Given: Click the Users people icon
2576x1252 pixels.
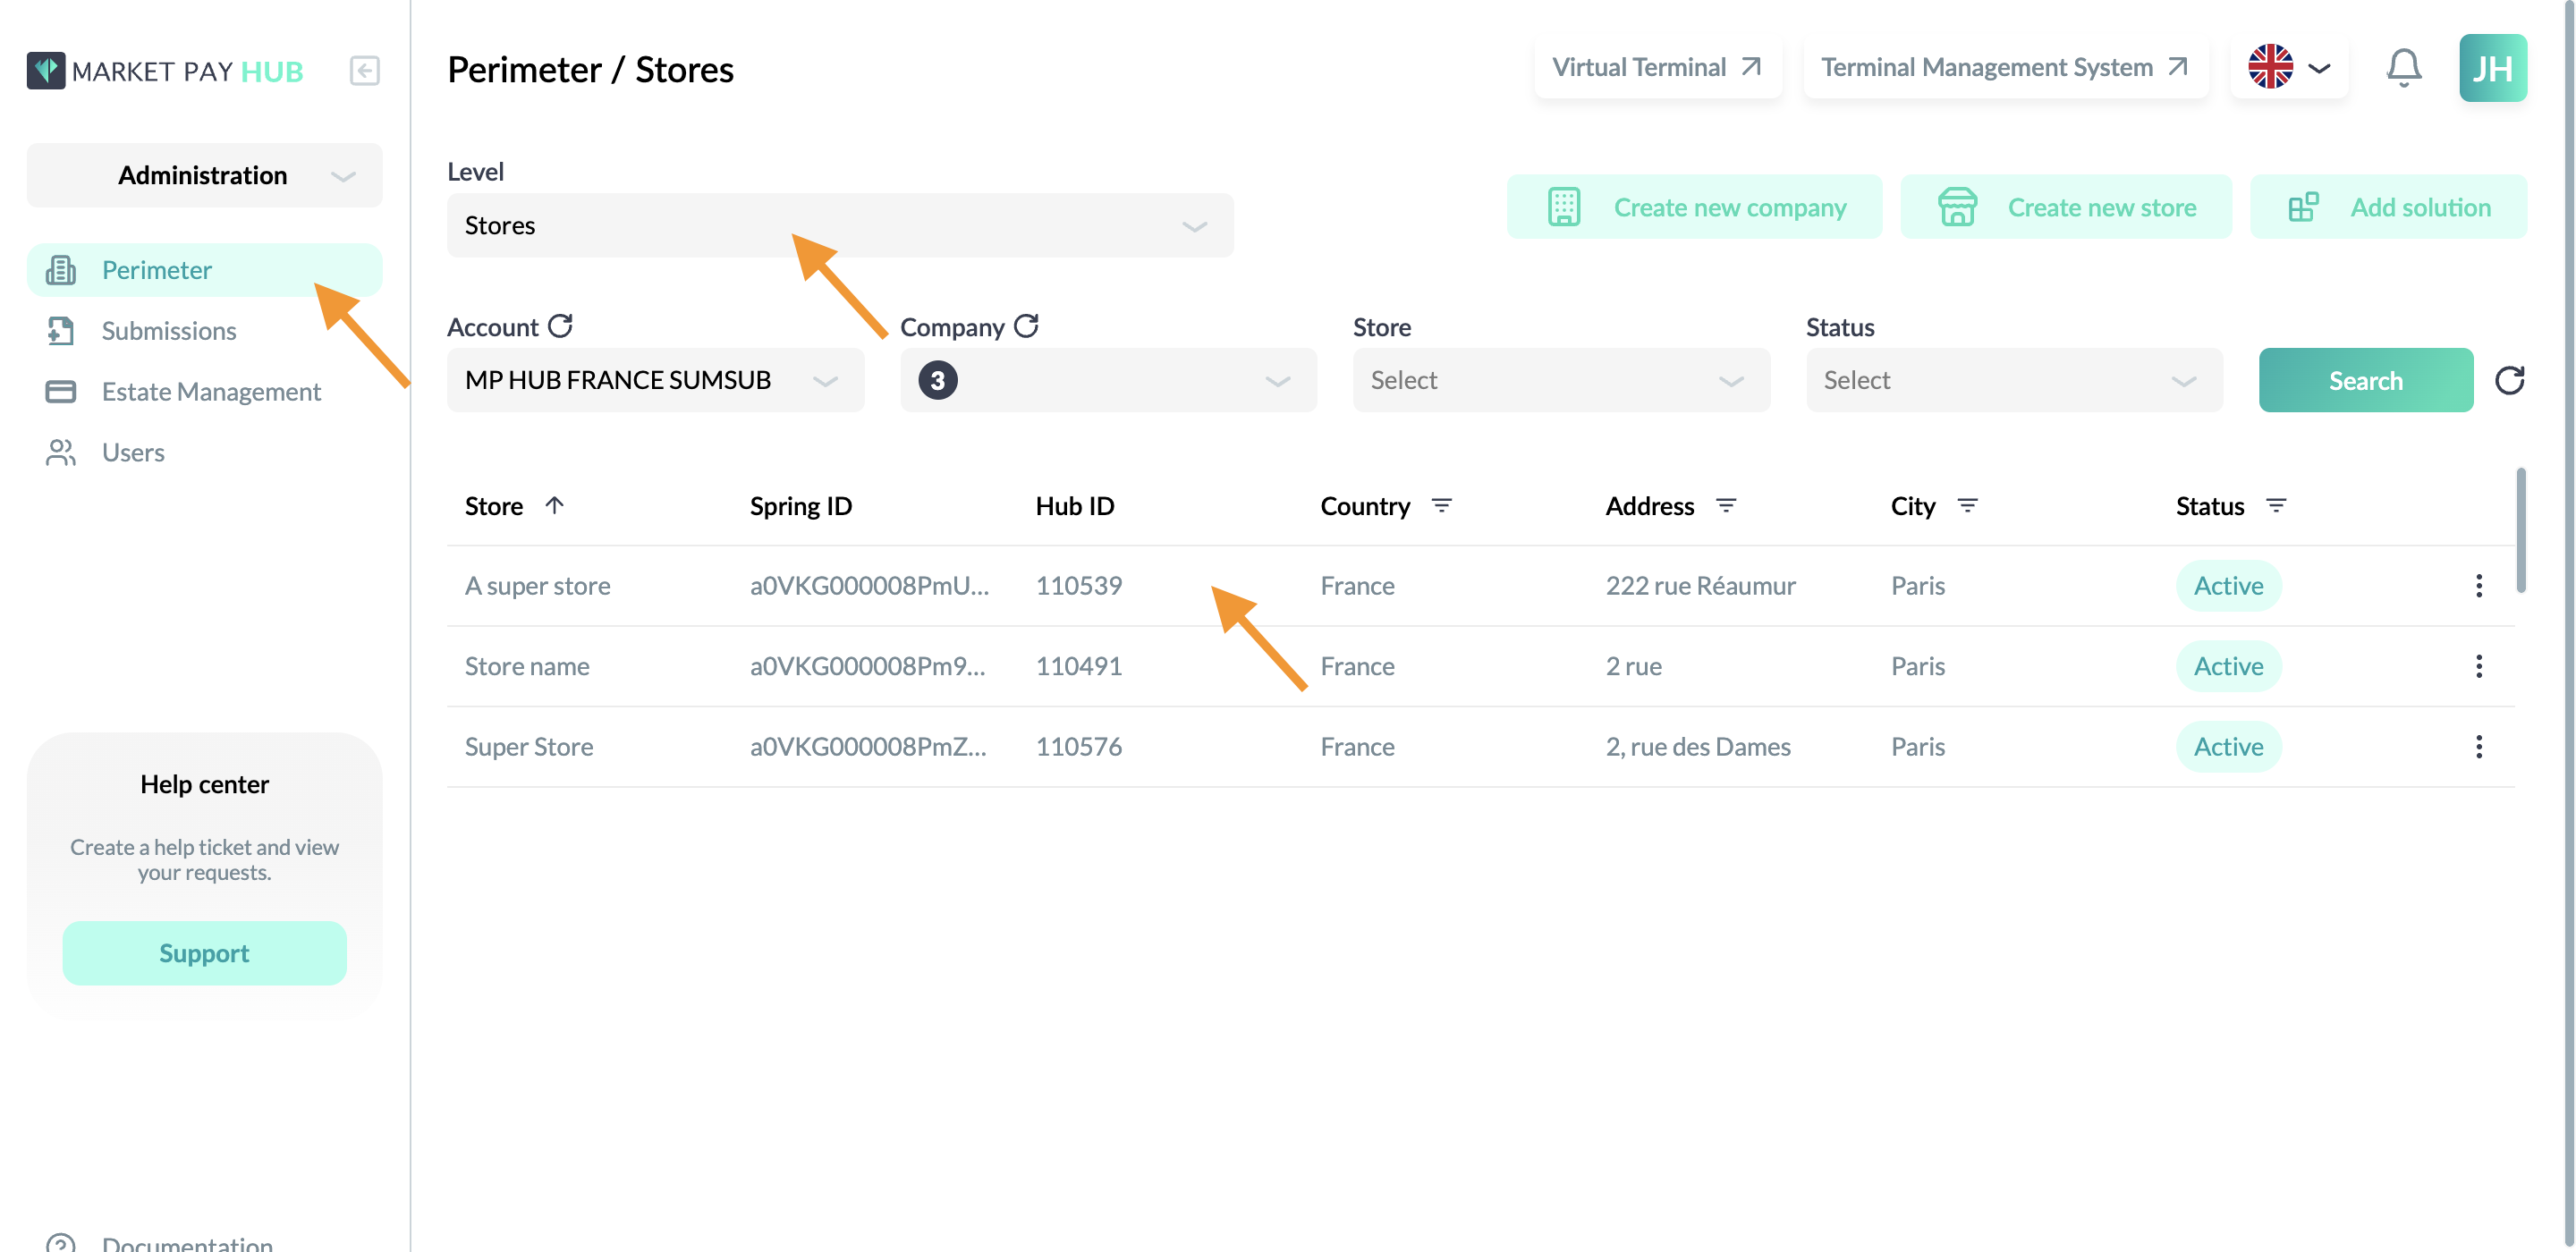Looking at the screenshot, I should (61, 453).
